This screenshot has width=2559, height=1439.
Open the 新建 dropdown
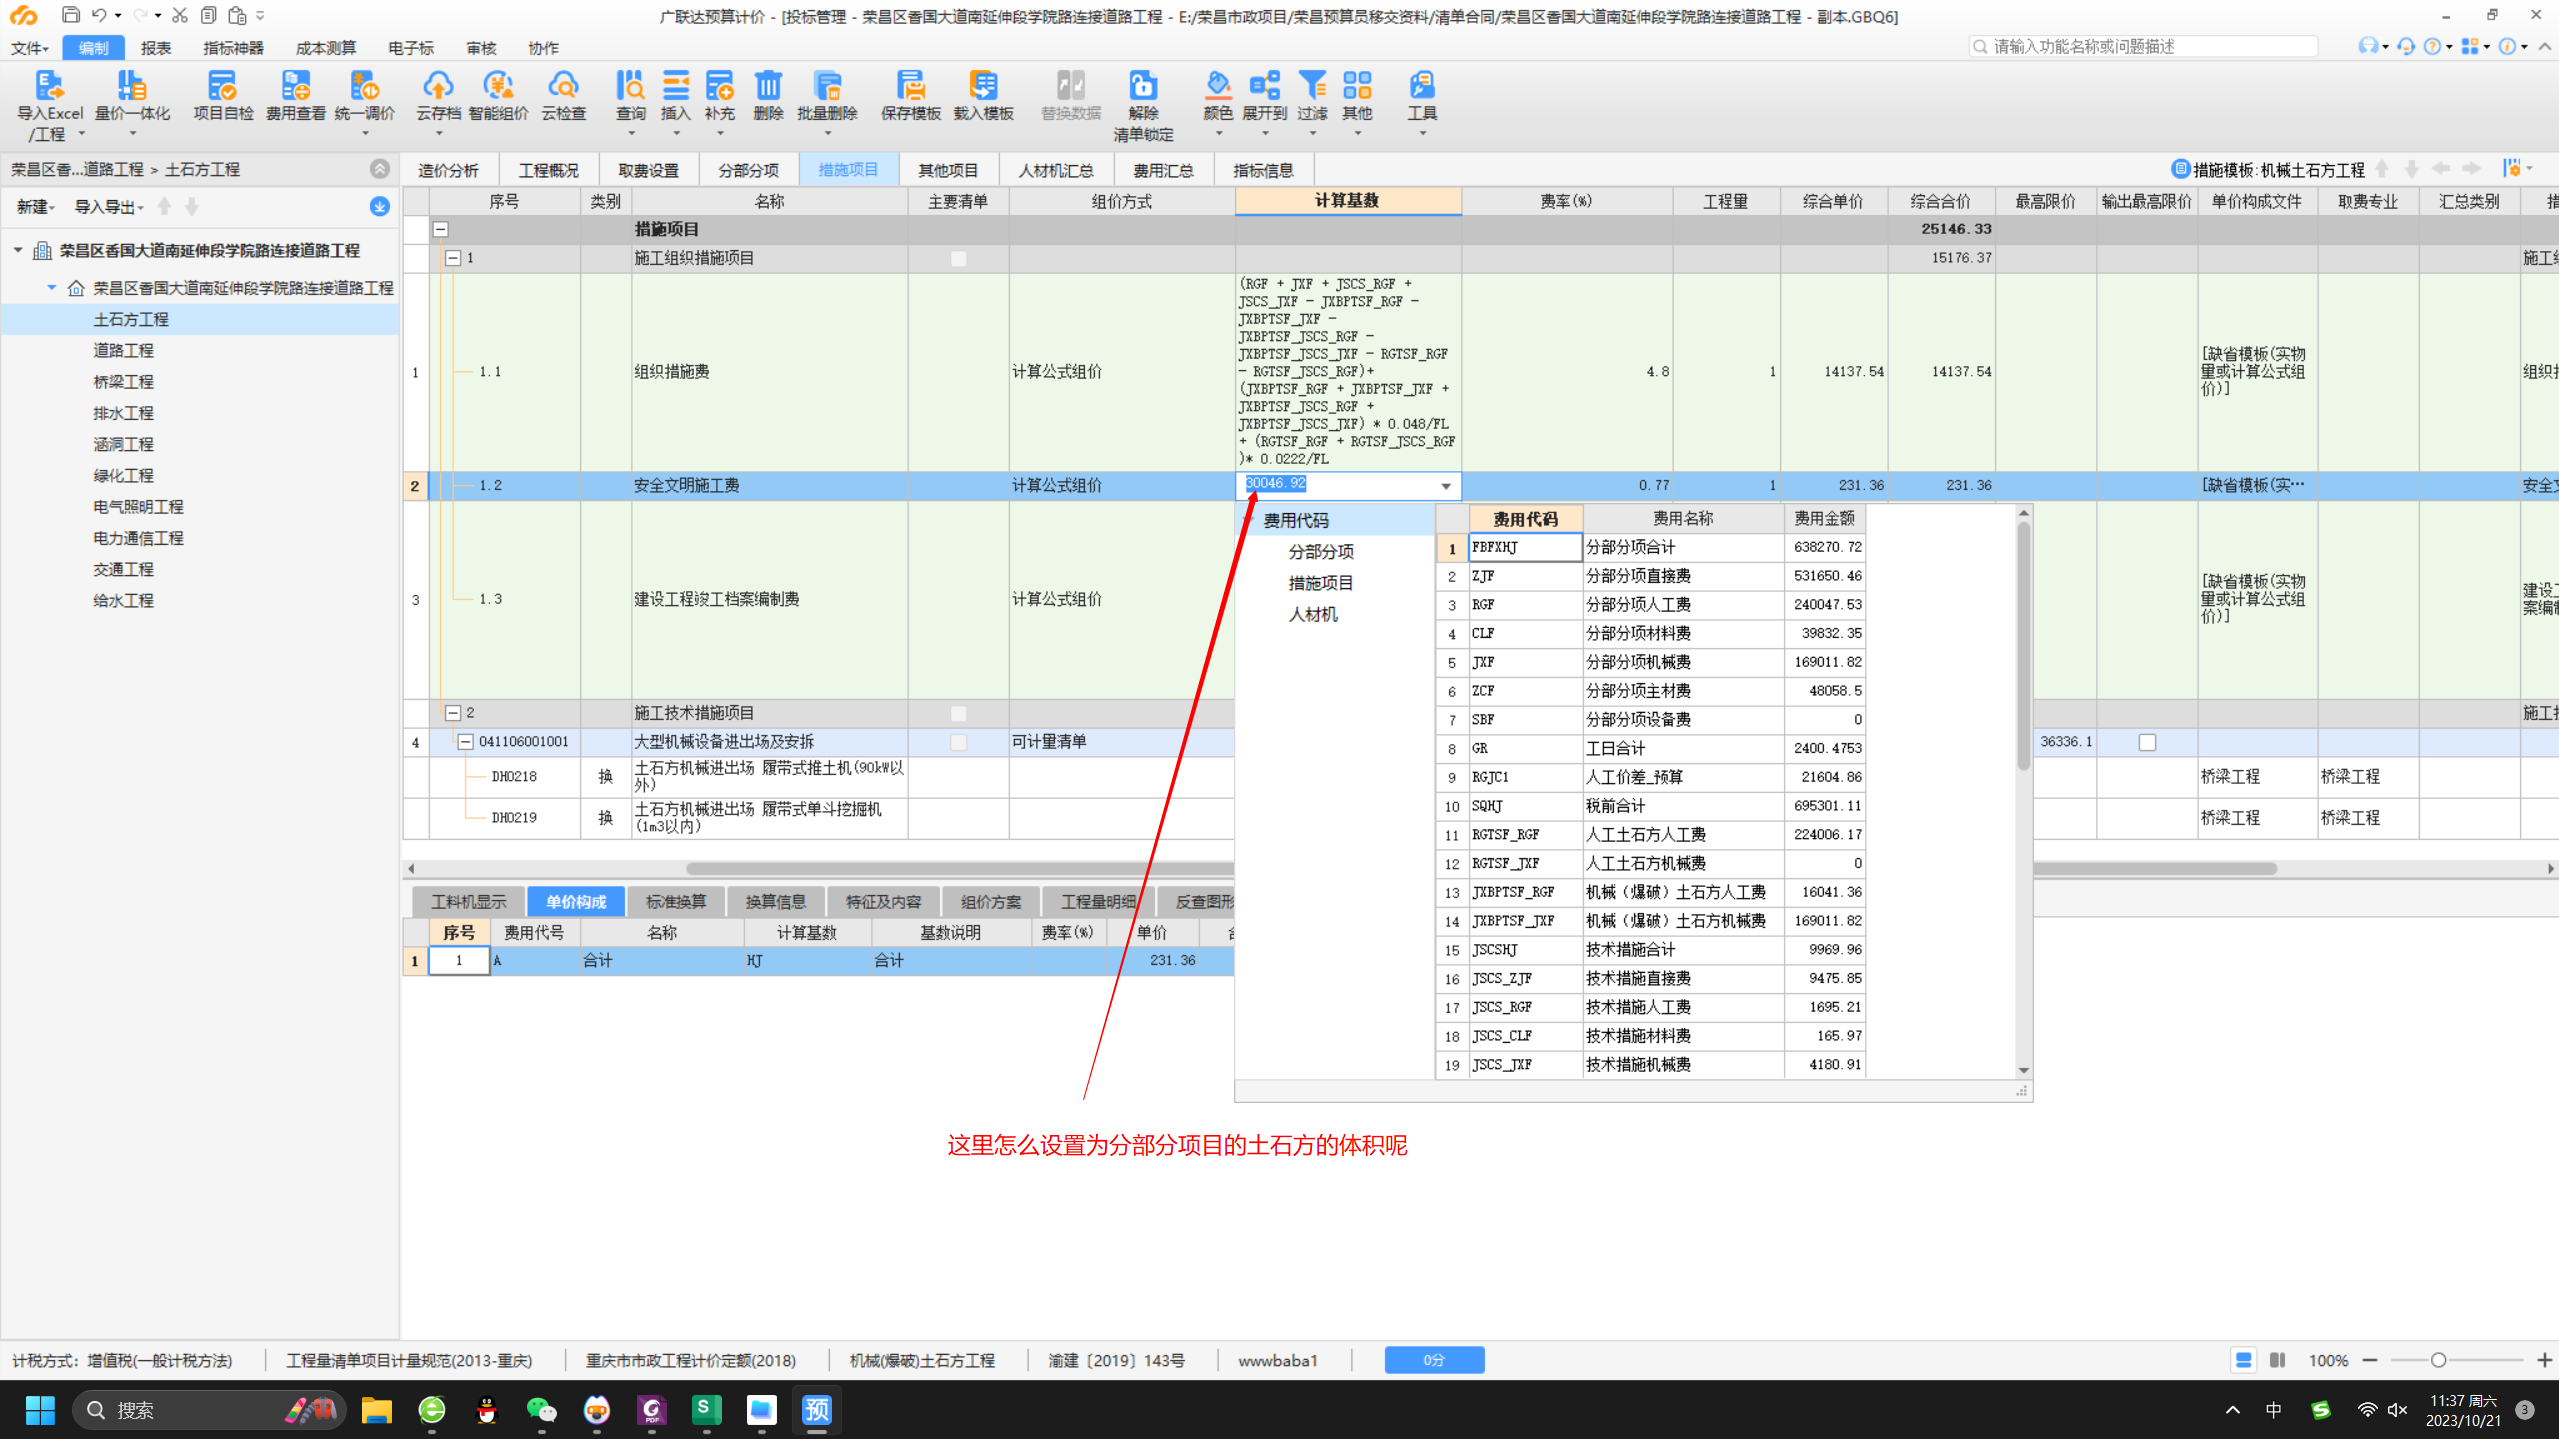35,207
